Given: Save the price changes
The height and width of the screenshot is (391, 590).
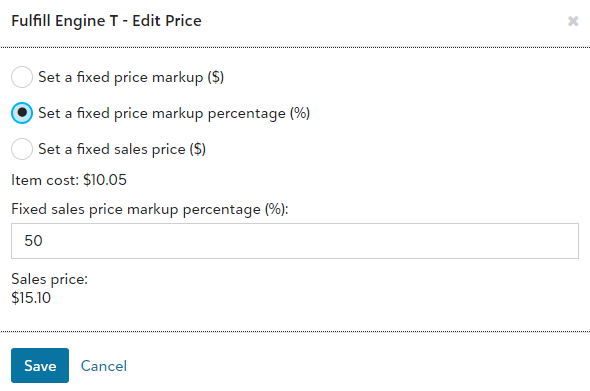Looking at the screenshot, I should pos(40,365).
